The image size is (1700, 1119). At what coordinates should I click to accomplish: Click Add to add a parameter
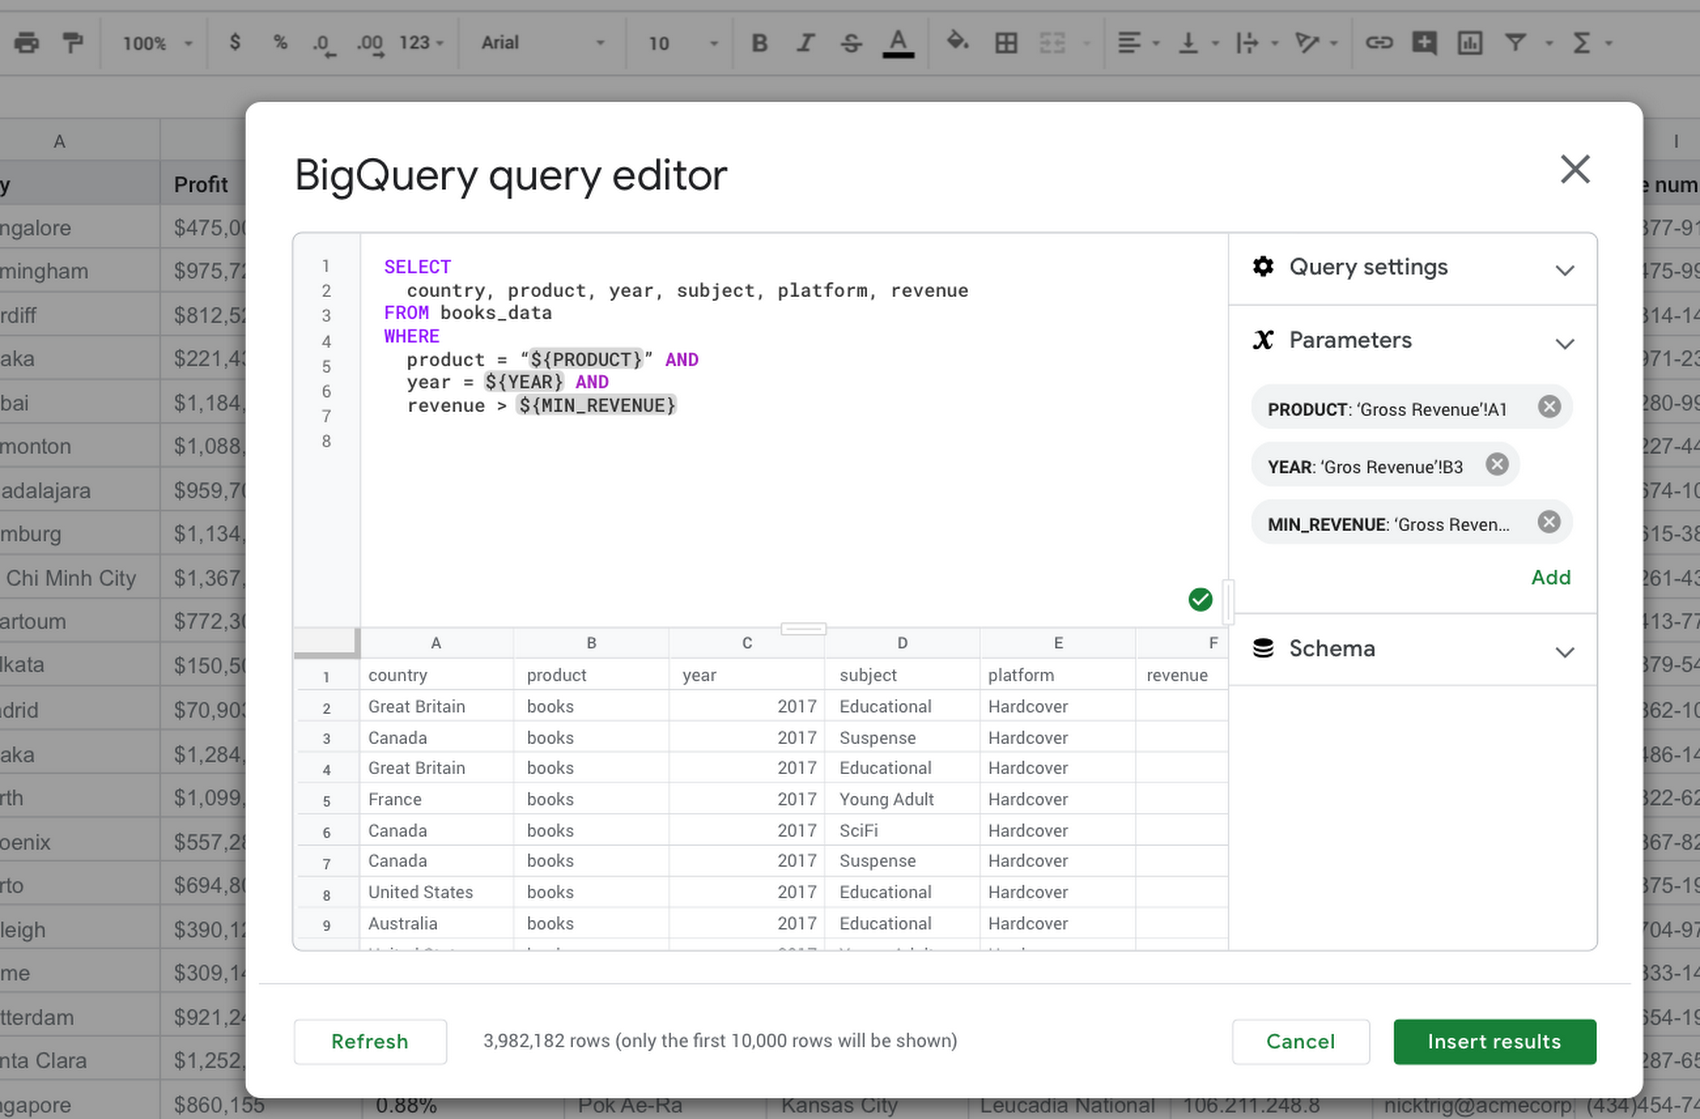pyautogui.click(x=1551, y=577)
